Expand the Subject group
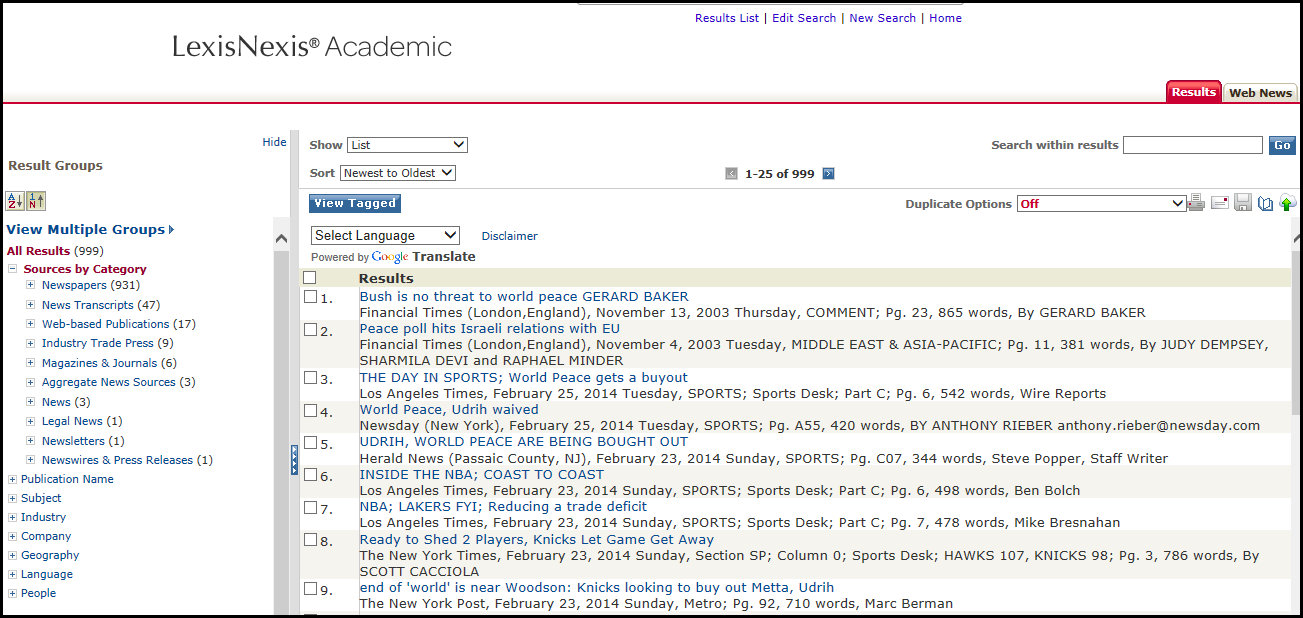Viewport: 1303px width, 618px height. [x=13, y=499]
